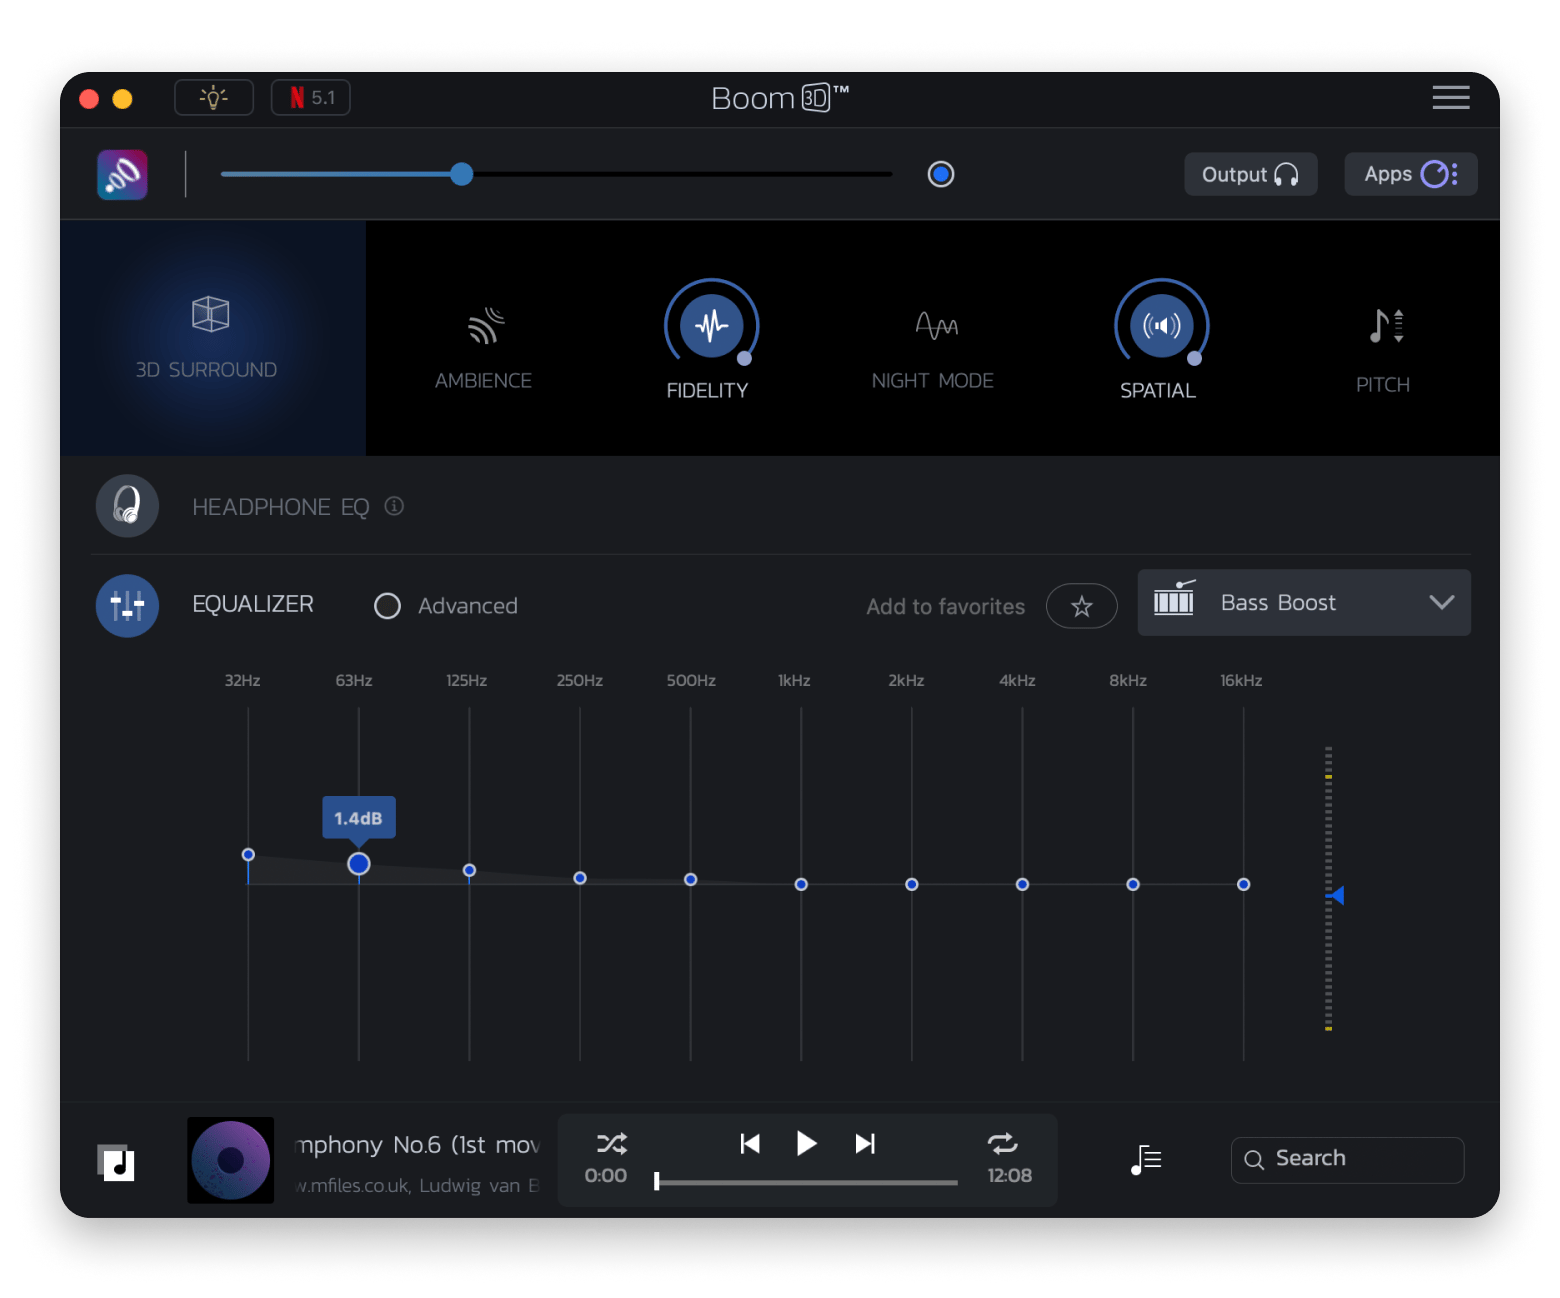Open the music library icon

(117, 1162)
